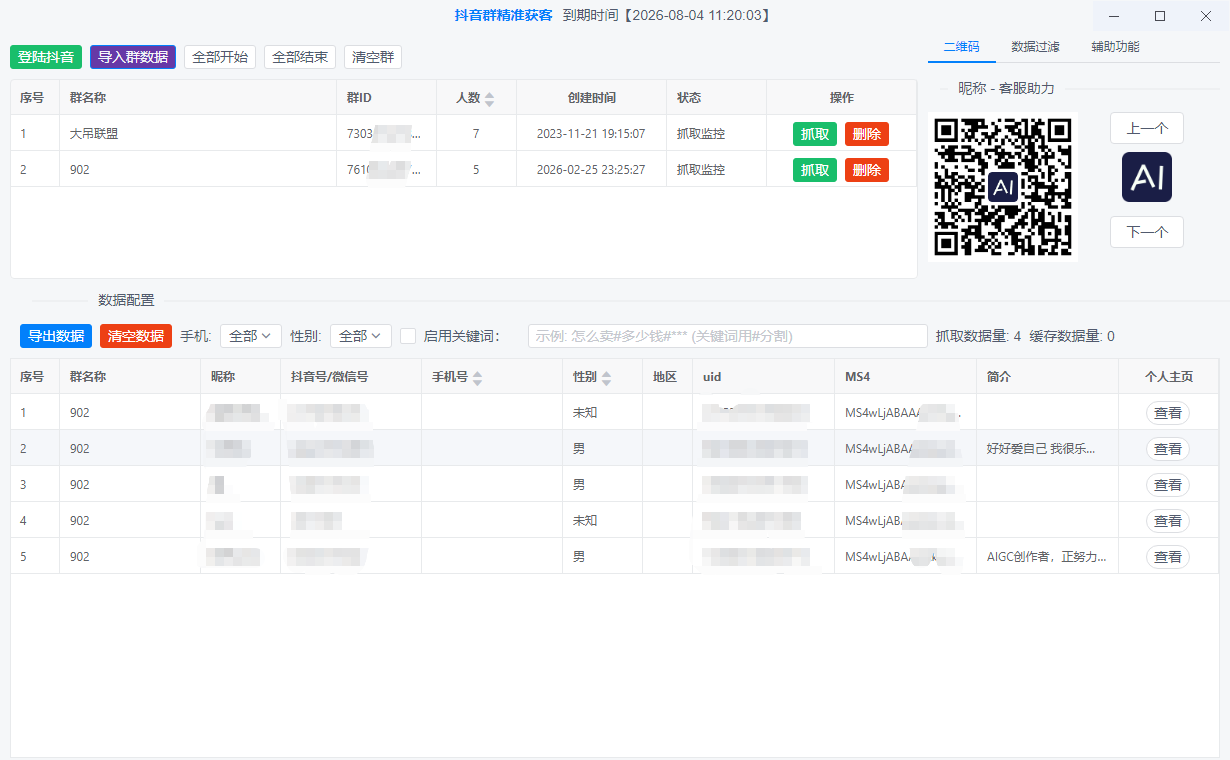This screenshot has height=760, width=1230.
Task: Click bio text 好好爱自己 我很乐...
Action: coord(1041,448)
